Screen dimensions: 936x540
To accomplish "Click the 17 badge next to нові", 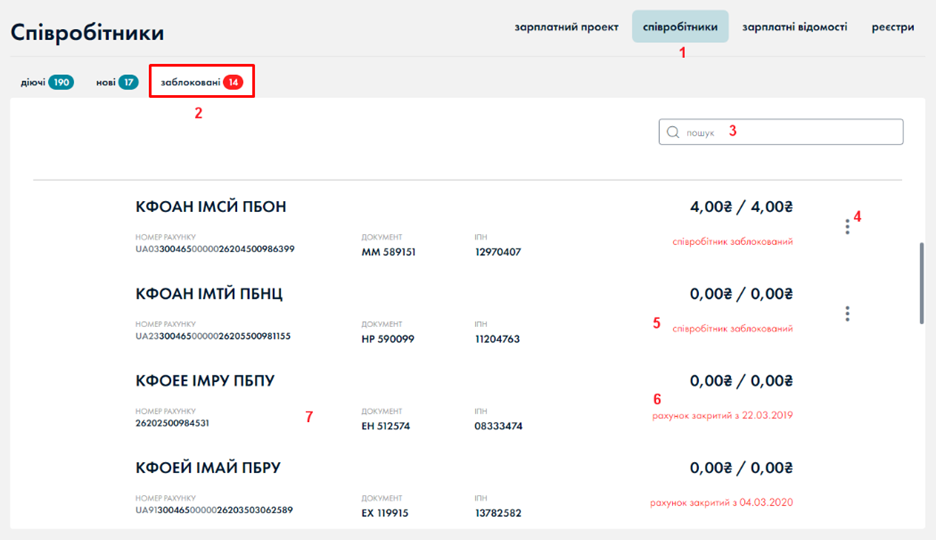I will pyautogui.click(x=128, y=82).
